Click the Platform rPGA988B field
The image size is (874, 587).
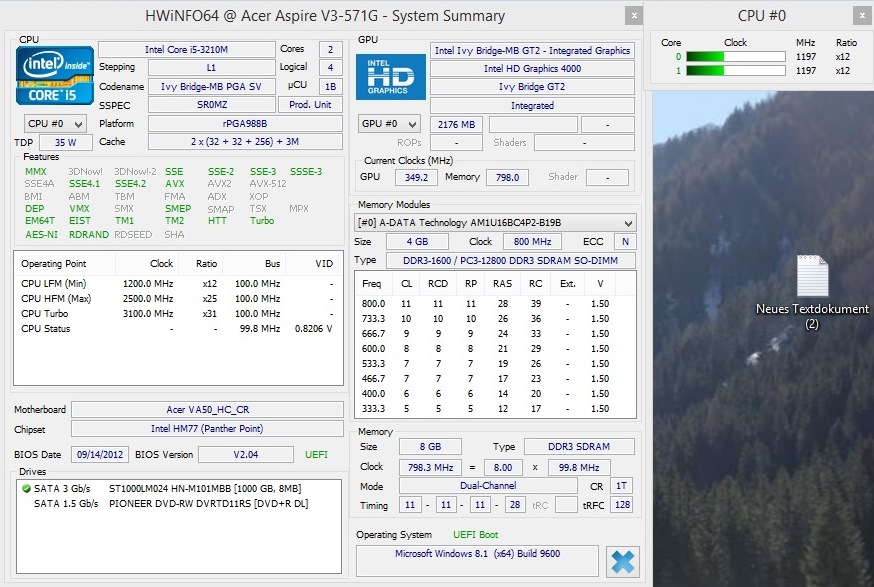click(245, 124)
